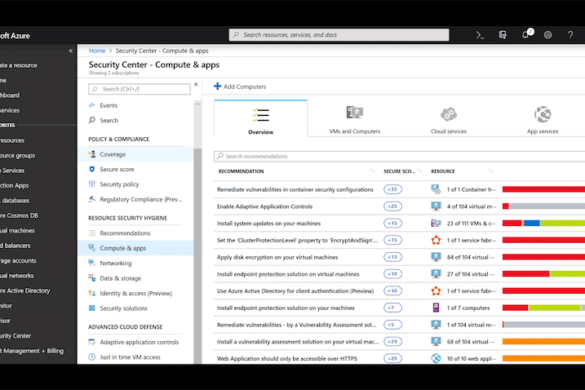The image size is (585, 390).
Task: Click the Recommendations list icon
Action: pos(92,233)
